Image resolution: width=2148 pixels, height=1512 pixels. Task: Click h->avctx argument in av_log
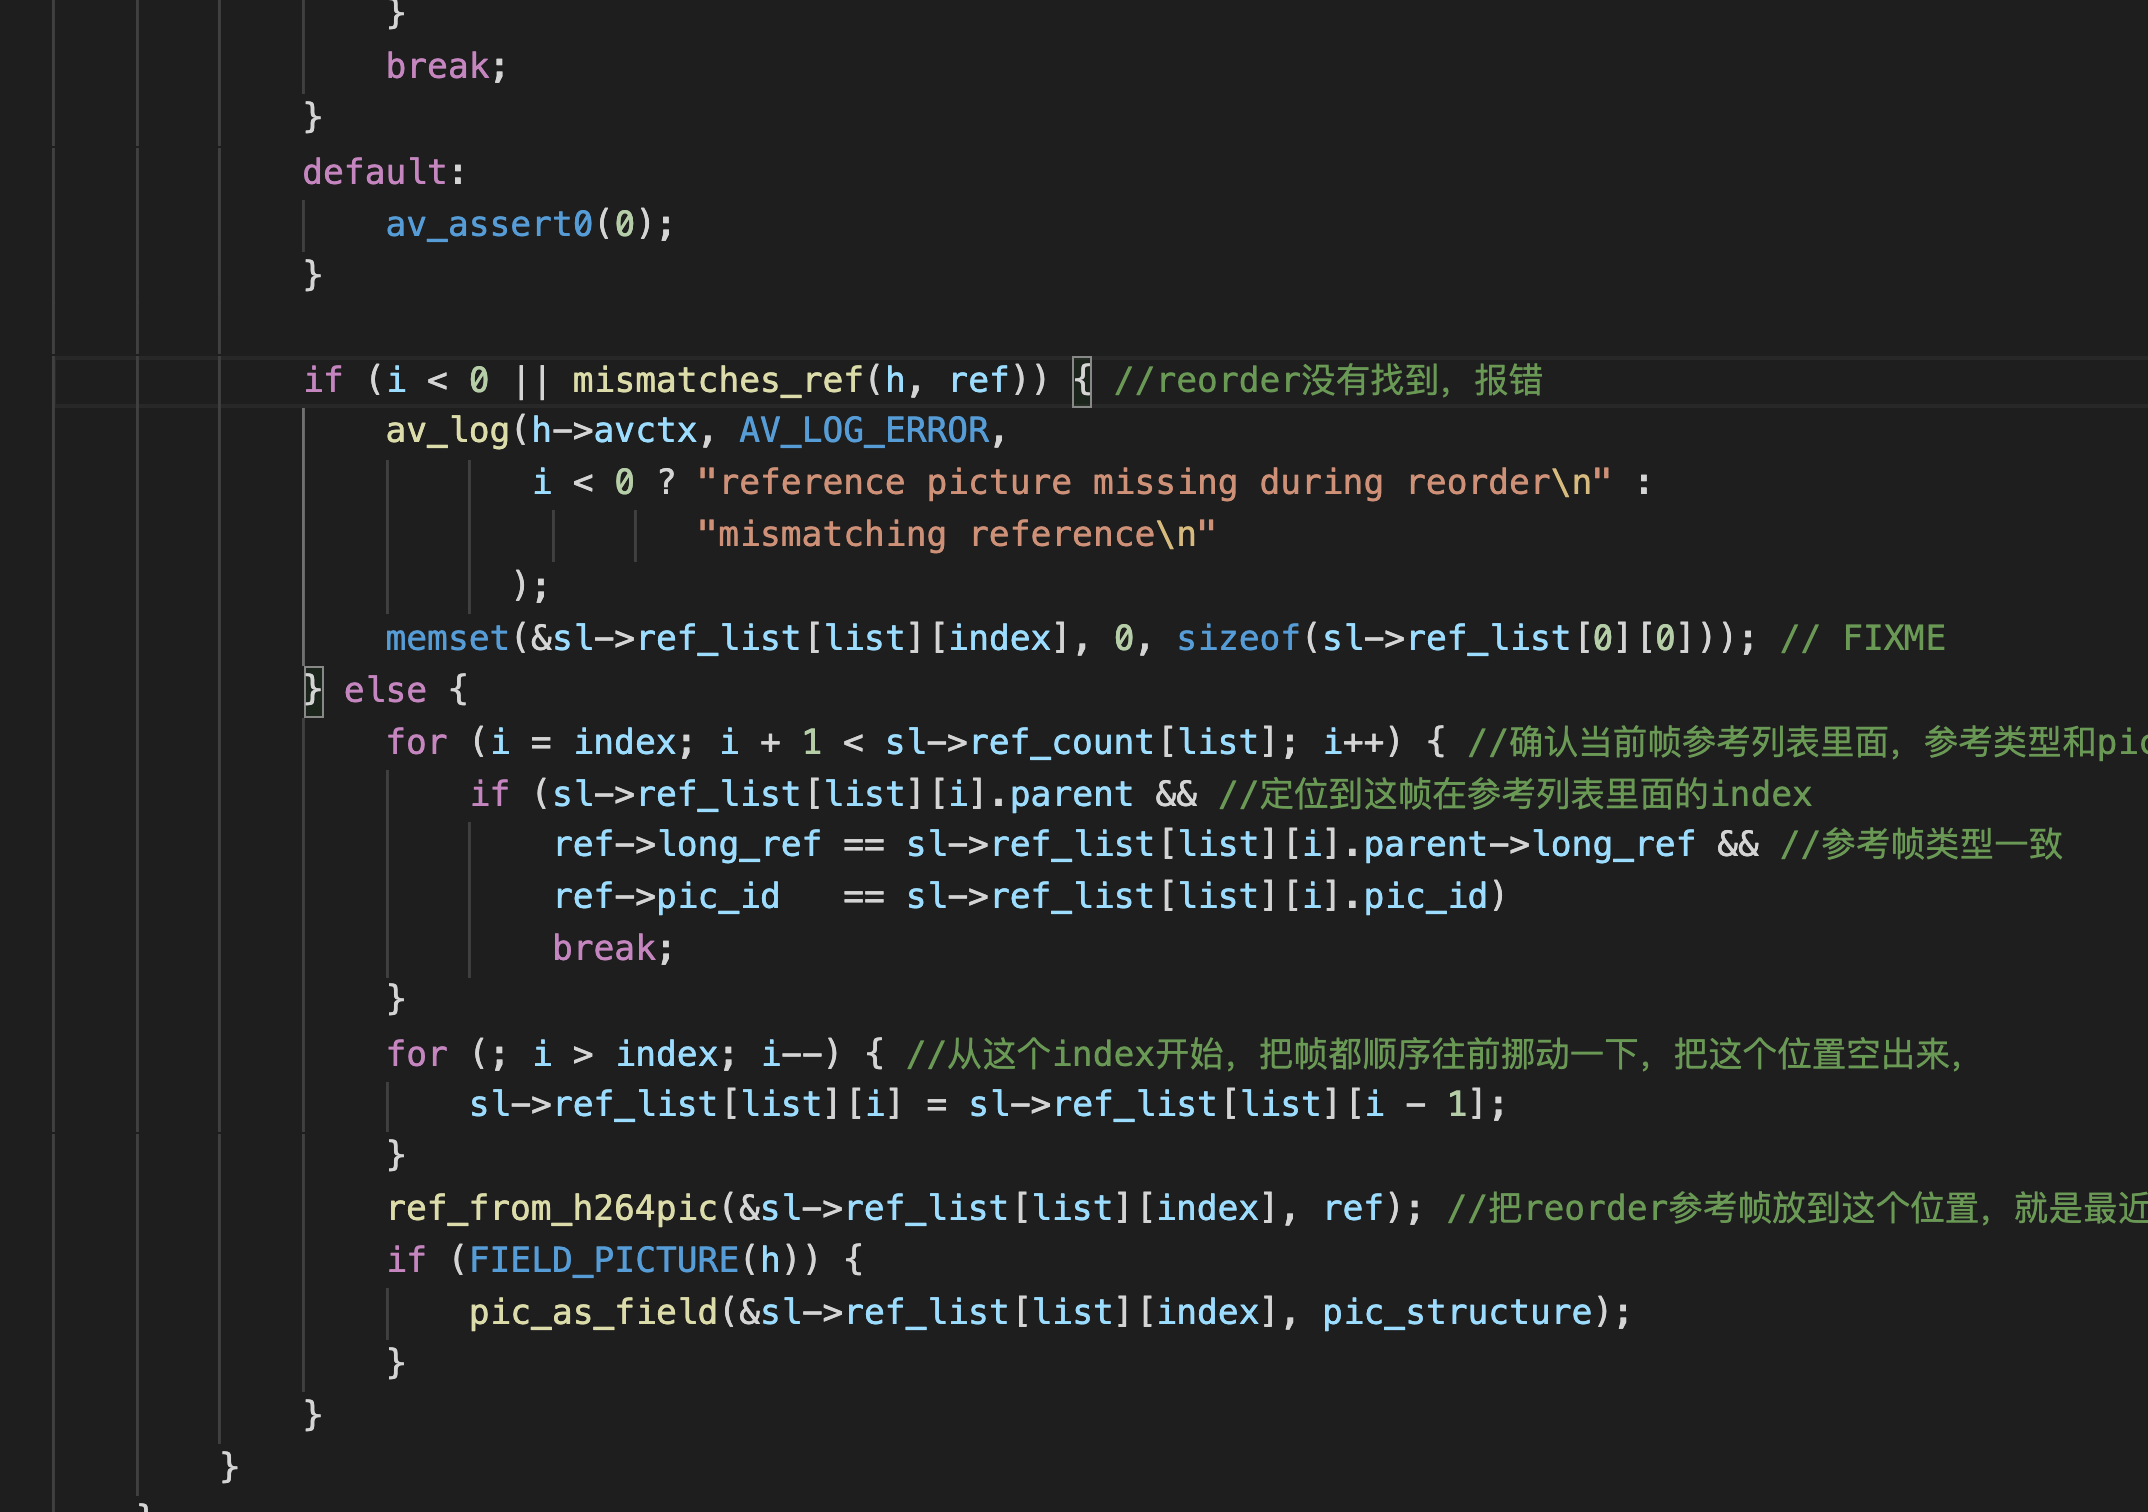(614, 430)
